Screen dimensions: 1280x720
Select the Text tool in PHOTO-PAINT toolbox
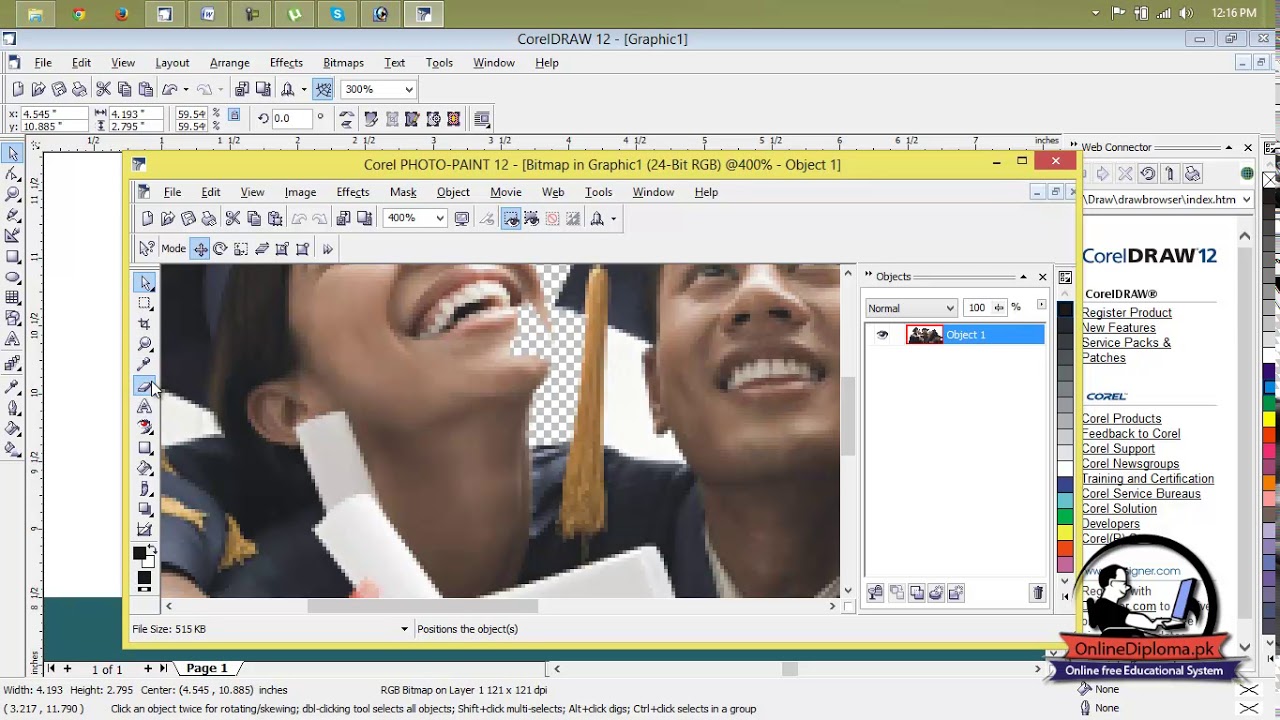point(145,407)
